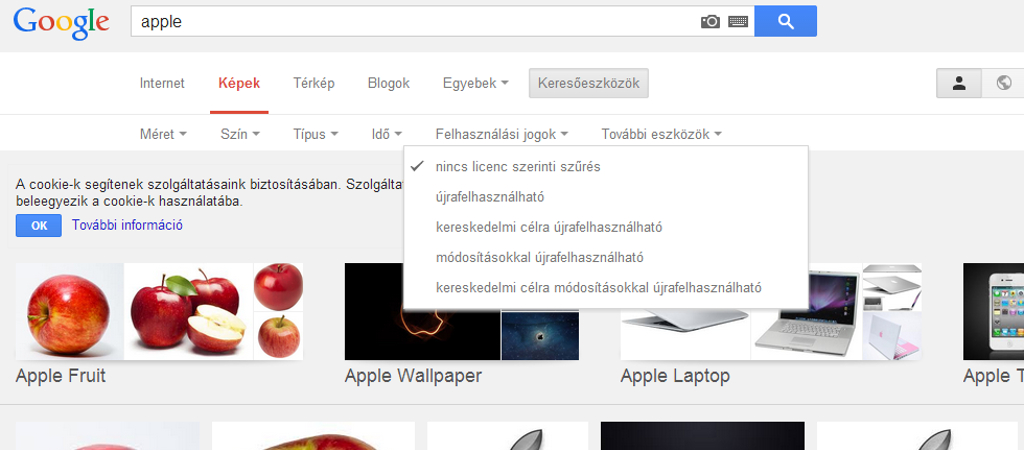Open the Méret filter dropdown

(x=163, y=135)
